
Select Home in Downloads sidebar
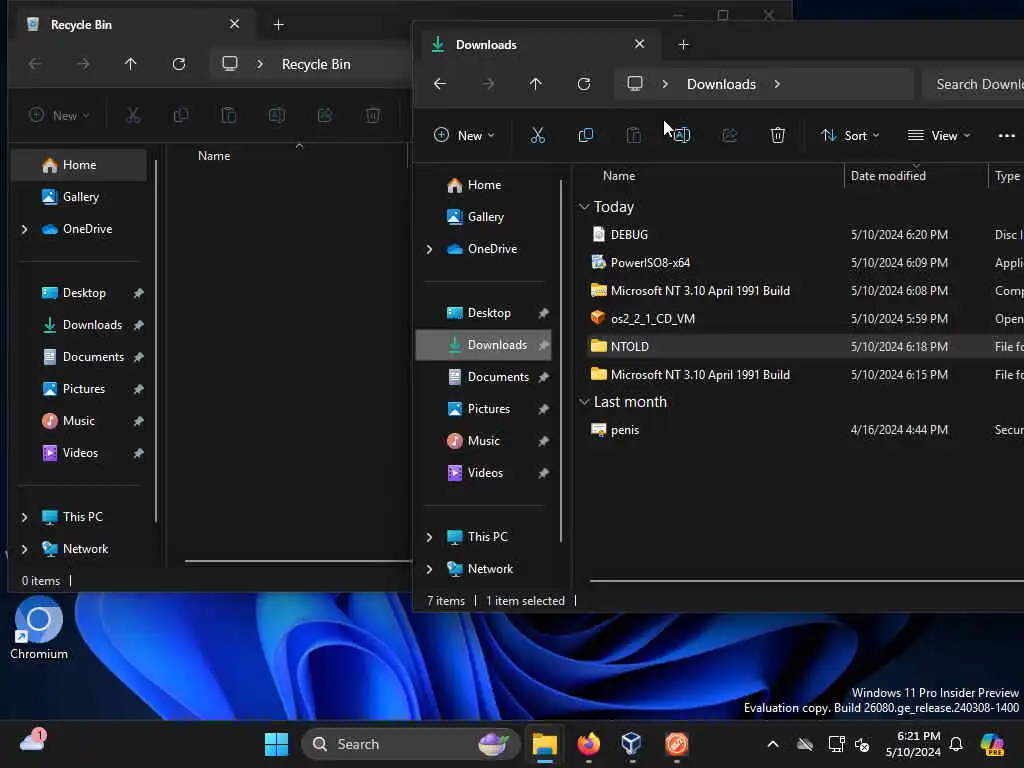click(485, 185)
